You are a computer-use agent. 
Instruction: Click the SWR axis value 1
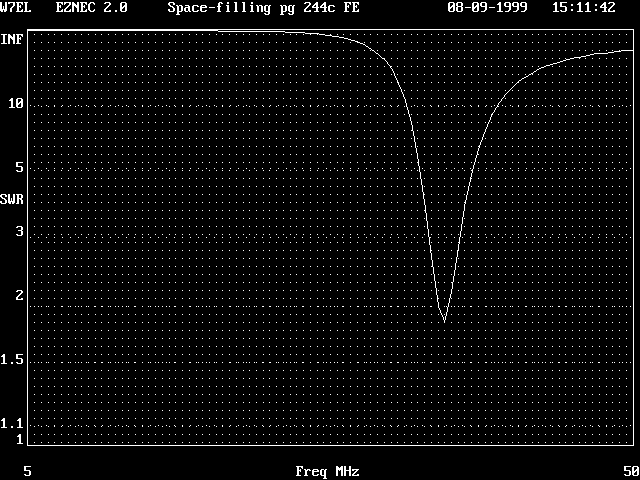coord(20,440)
